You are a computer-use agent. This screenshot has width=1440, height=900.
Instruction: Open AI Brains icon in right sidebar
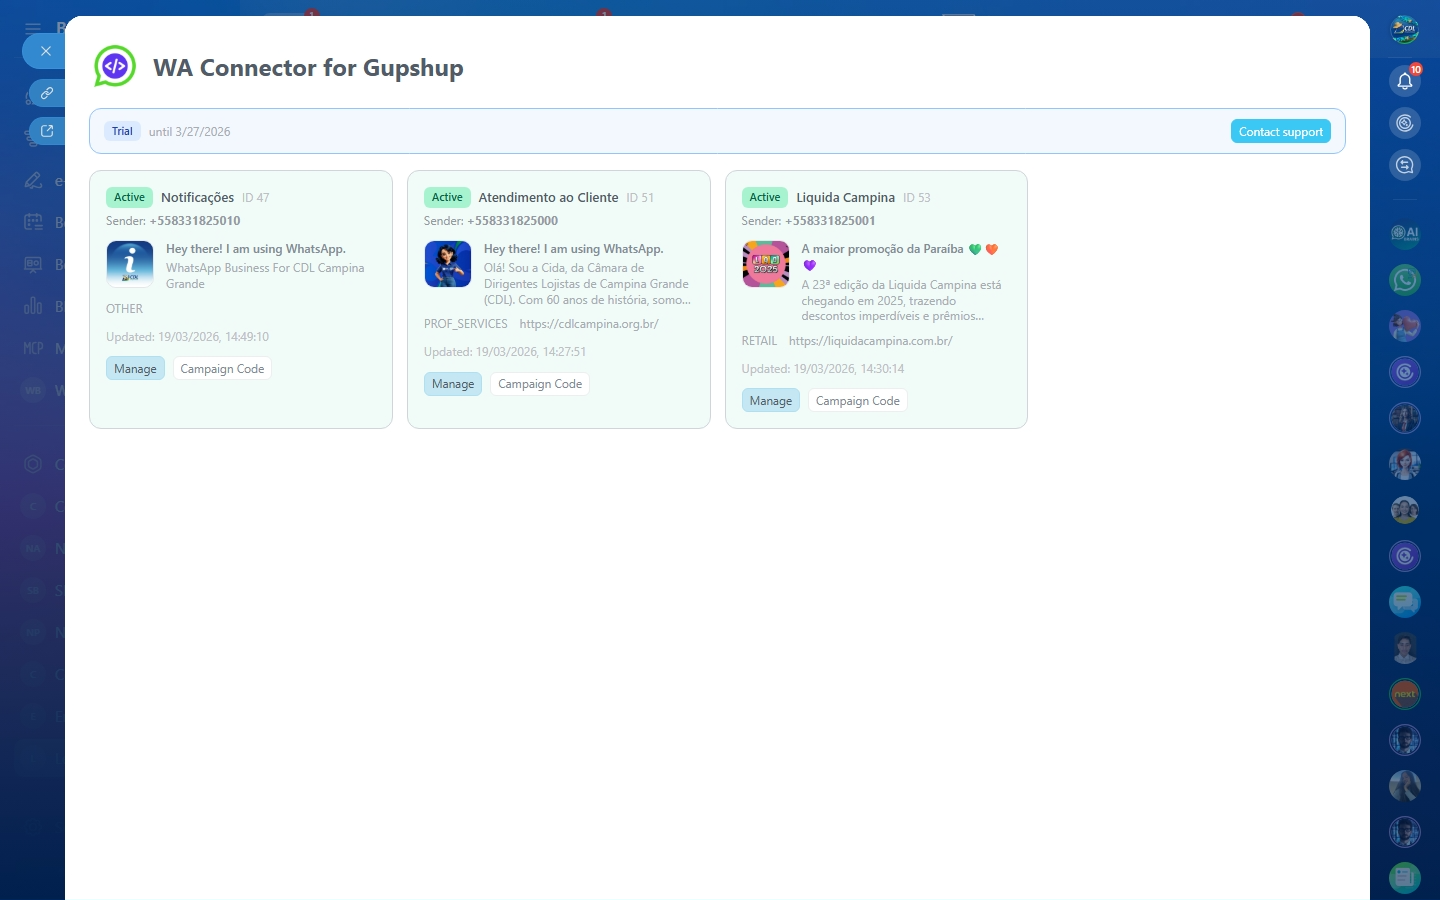pos(1404,234)
